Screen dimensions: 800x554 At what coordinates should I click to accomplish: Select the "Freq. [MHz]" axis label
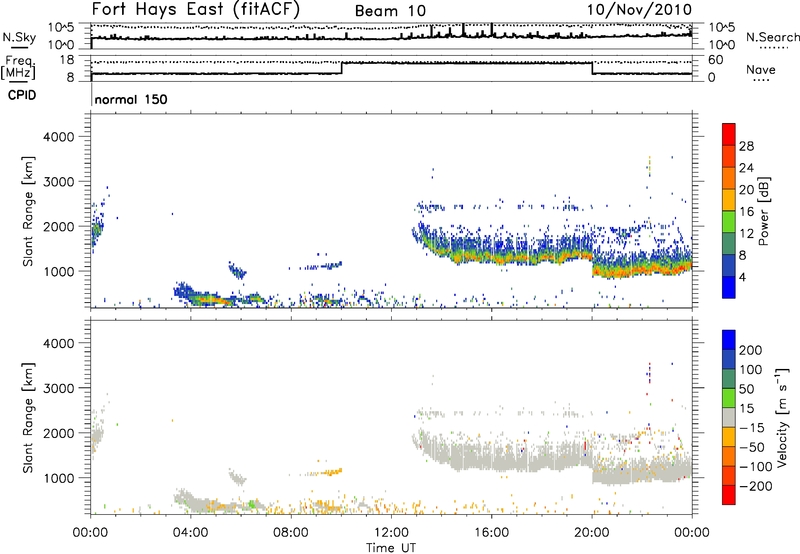click(x=18, y=68)
